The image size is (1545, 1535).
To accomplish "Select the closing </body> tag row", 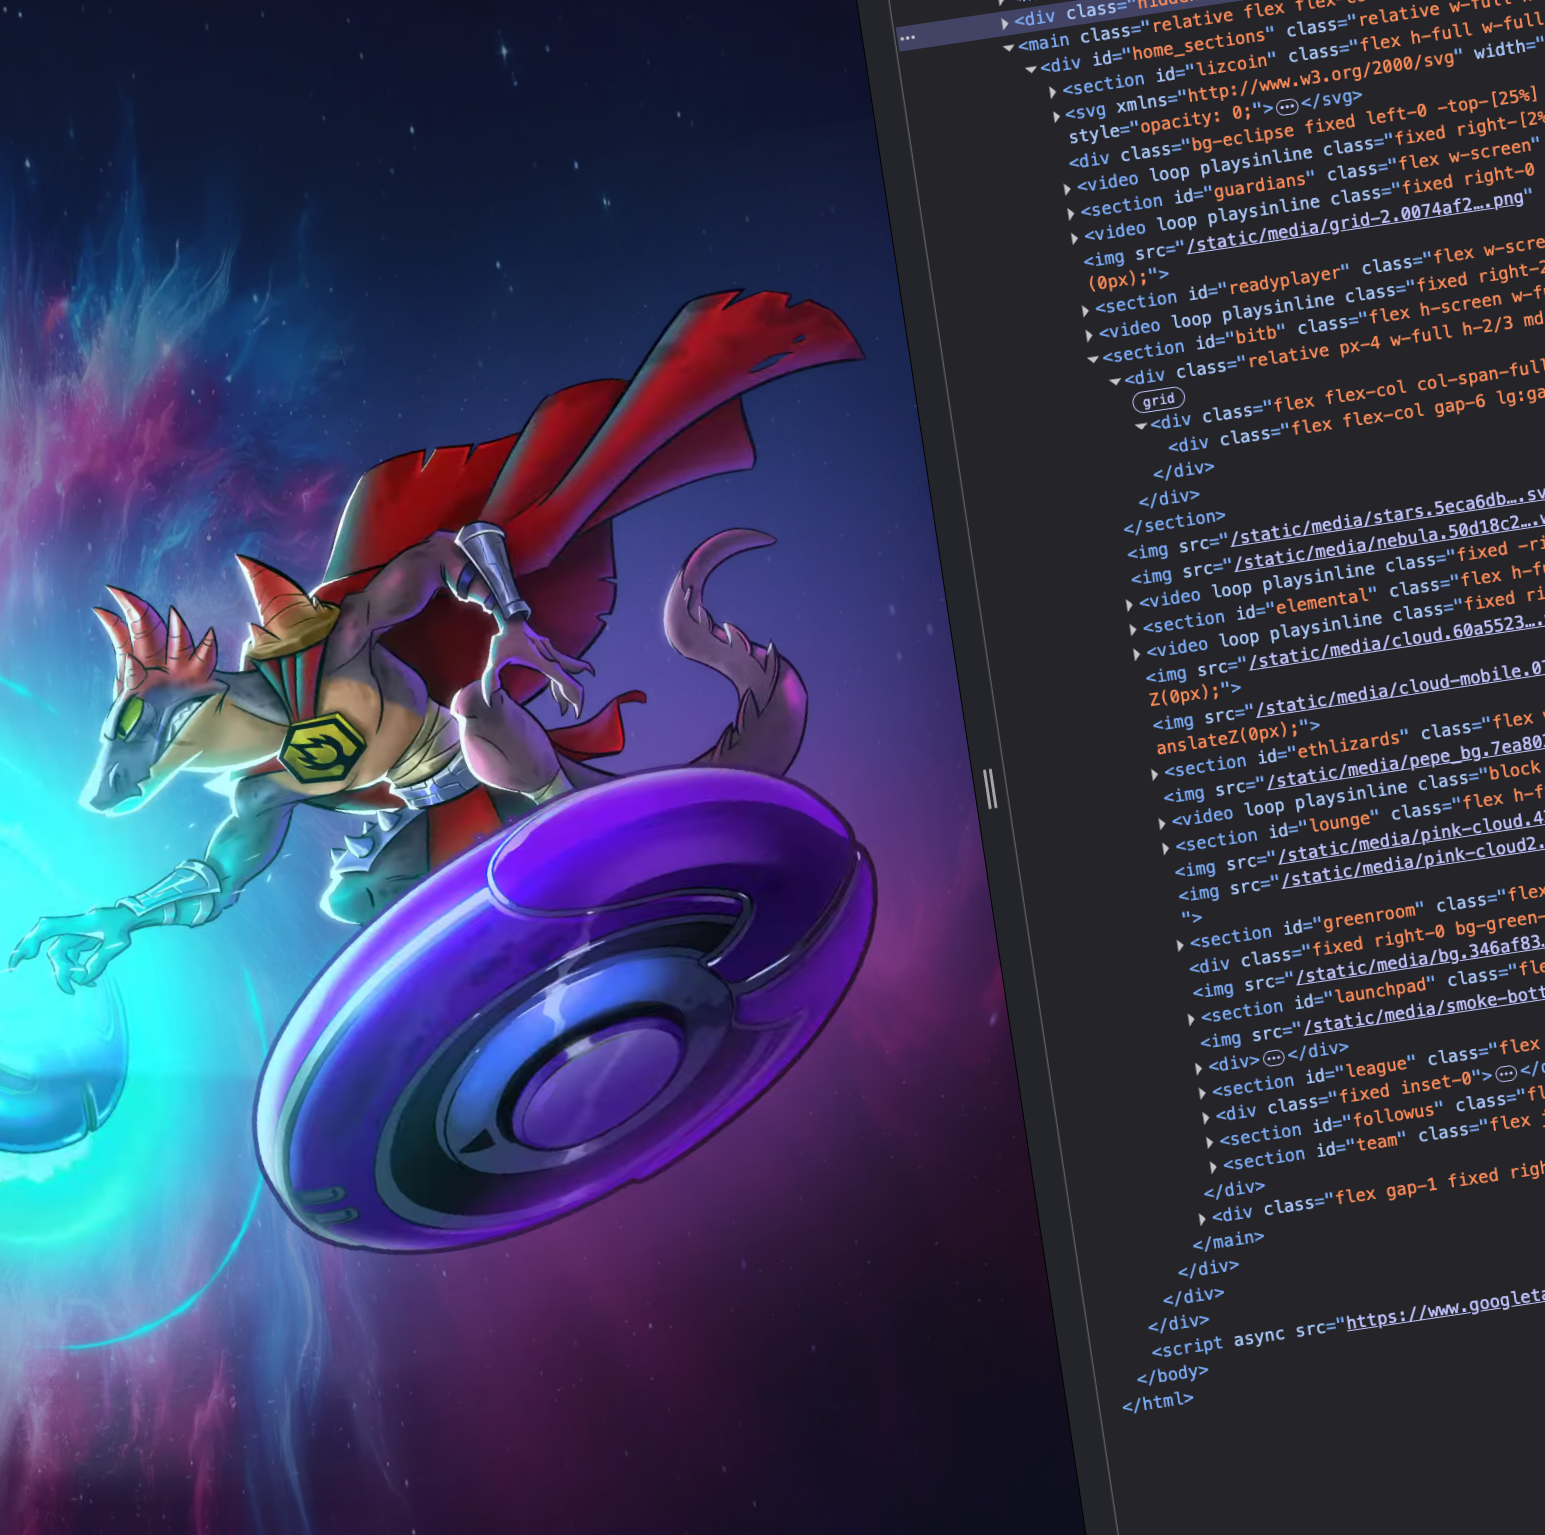I will coord(1172,1374).
